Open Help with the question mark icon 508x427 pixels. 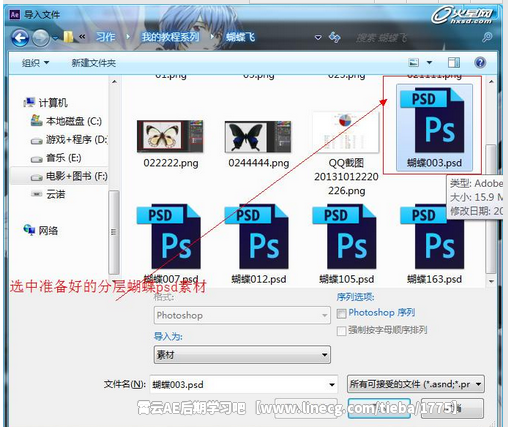(480, 62)
